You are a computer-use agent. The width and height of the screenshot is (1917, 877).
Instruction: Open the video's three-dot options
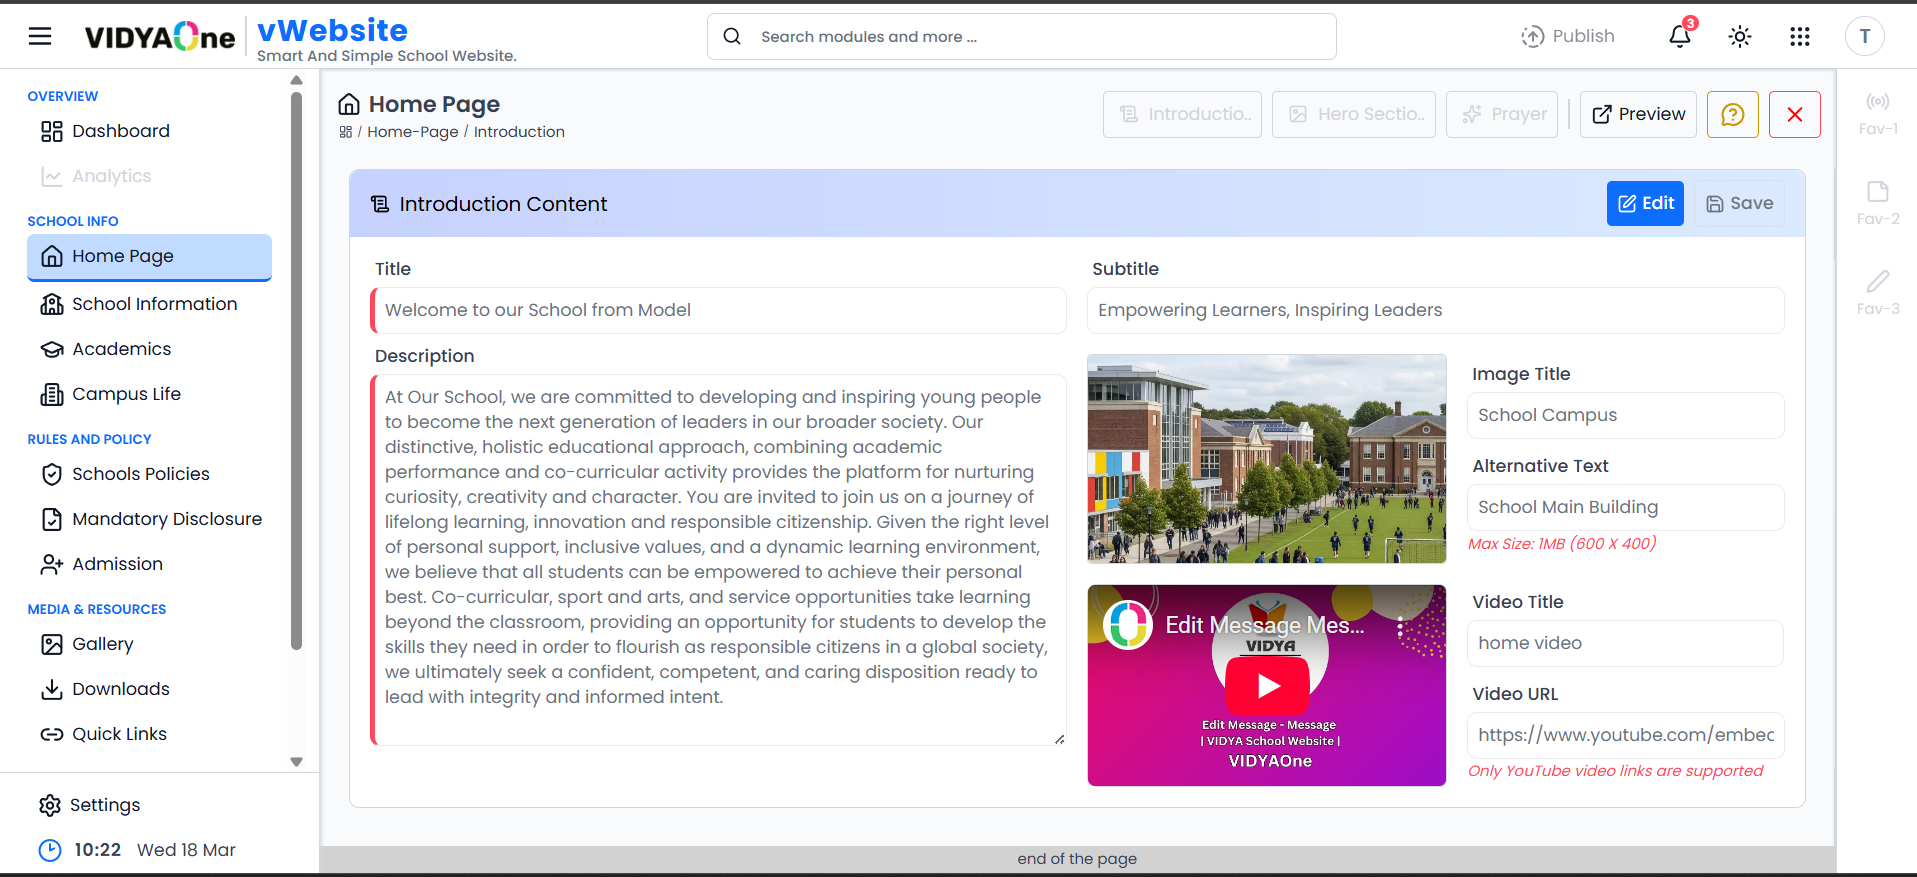pyautogui.click(x=1400, y=627)
